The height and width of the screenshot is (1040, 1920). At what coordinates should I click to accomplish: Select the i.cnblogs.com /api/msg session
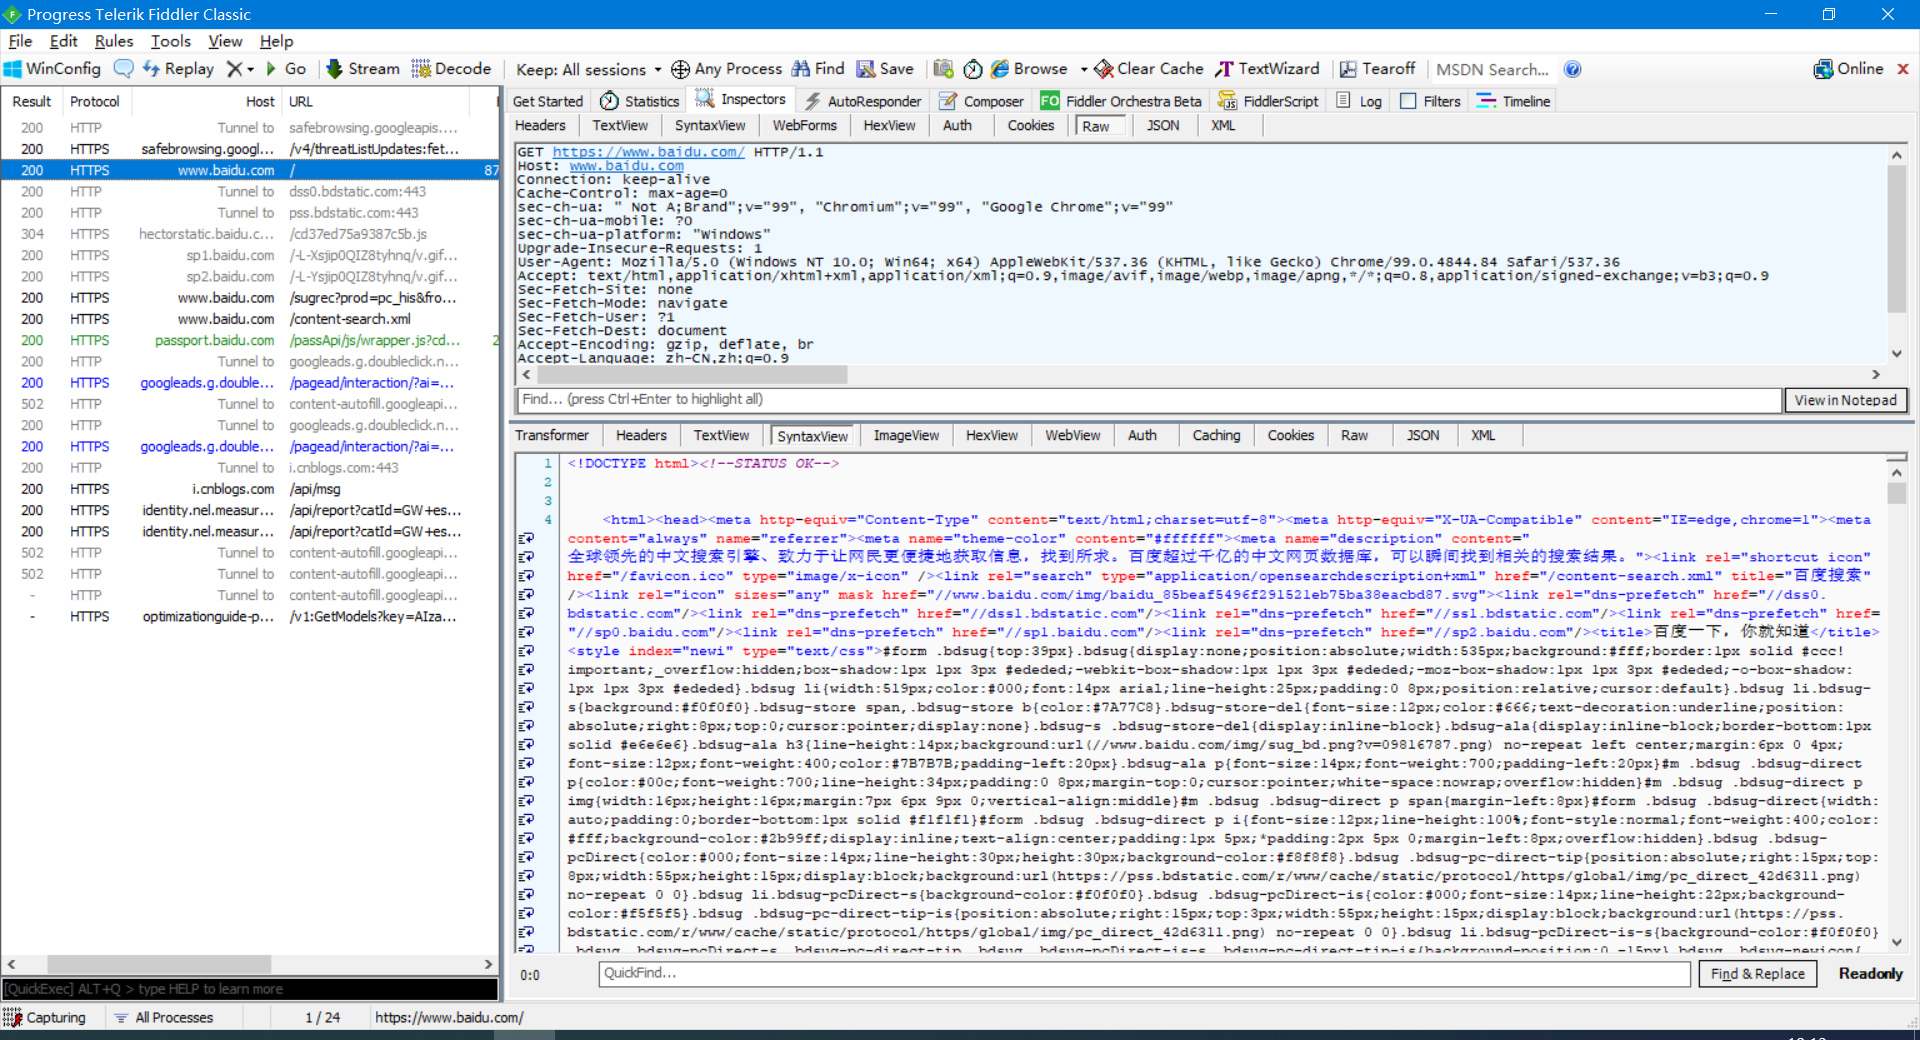(250, 489)
